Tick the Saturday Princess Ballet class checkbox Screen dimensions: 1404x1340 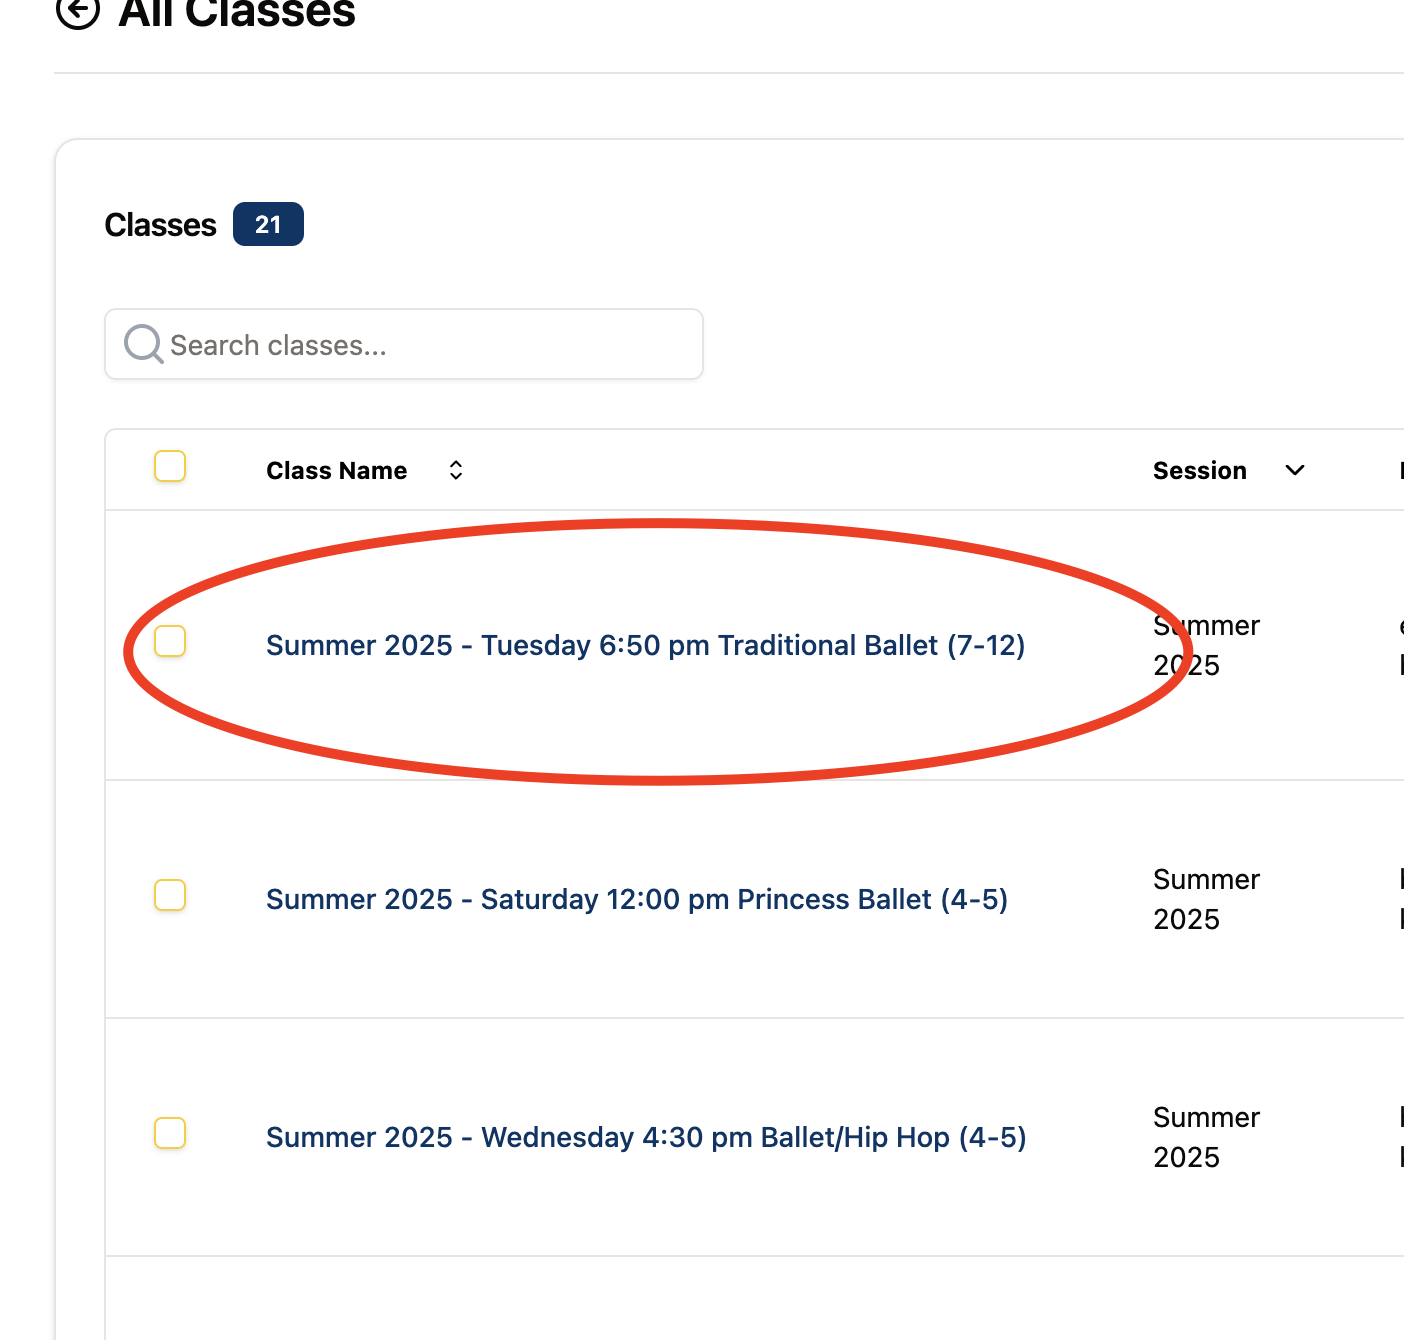click(x=170, y=895)
